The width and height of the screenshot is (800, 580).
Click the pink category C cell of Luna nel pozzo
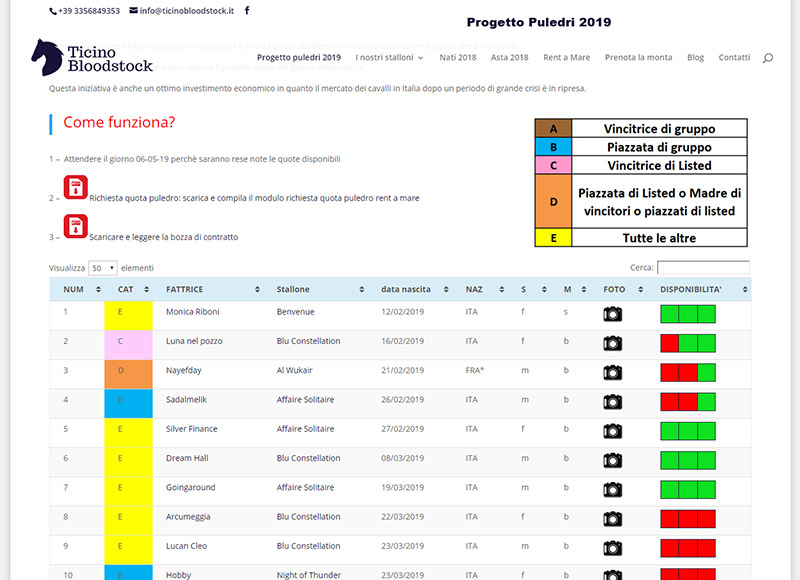129,345
